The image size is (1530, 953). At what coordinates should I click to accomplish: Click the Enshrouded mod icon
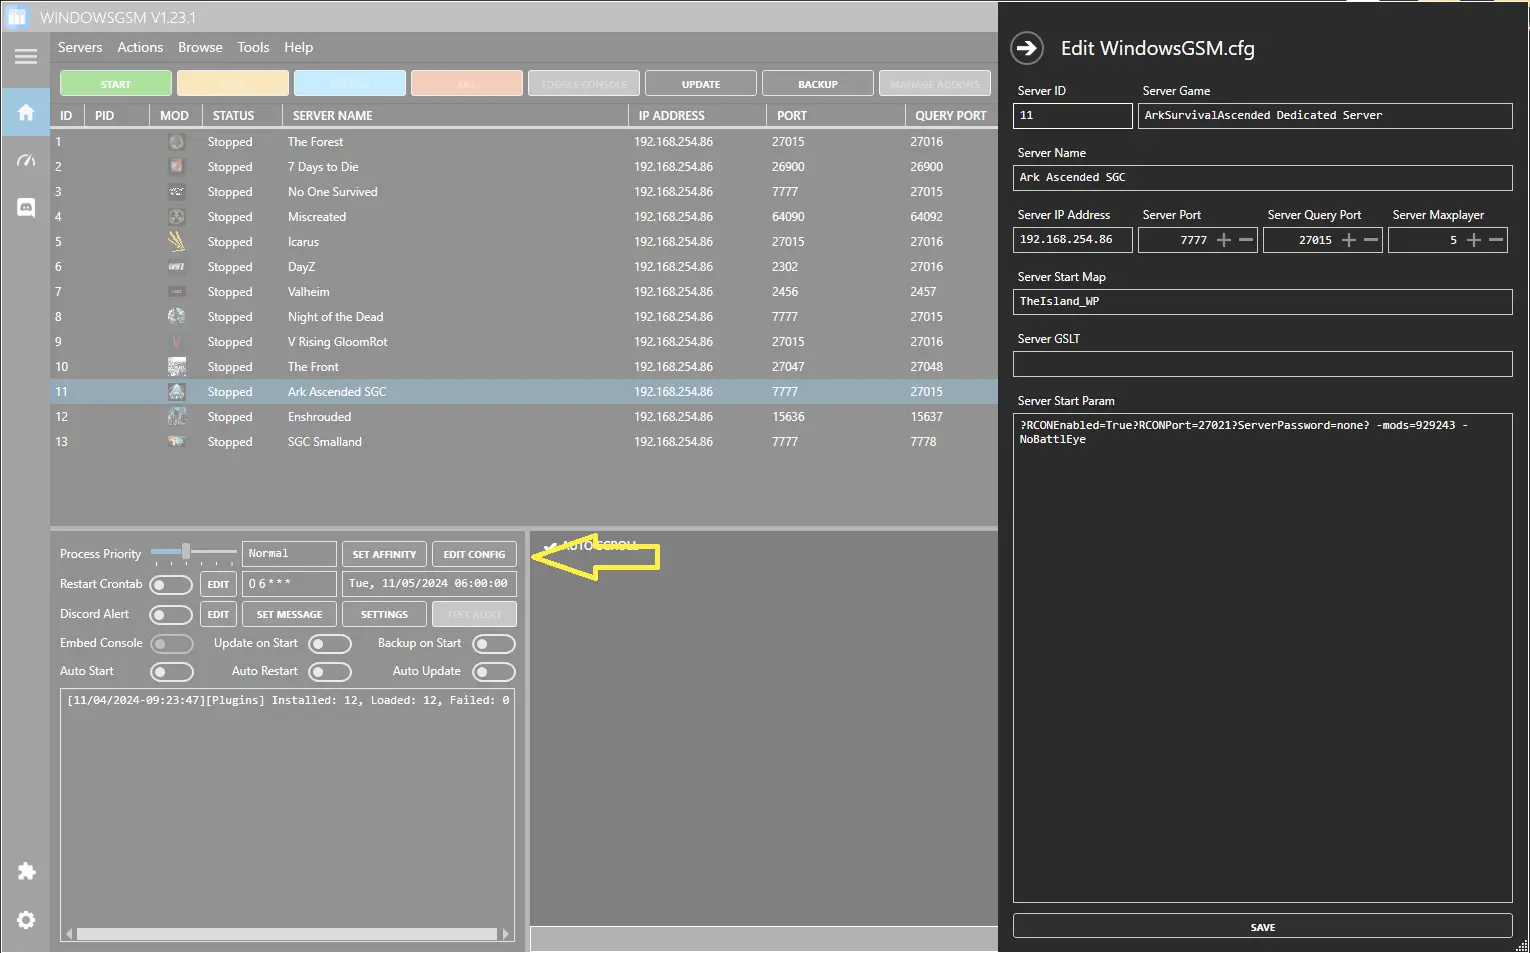[x=176, y=417]
